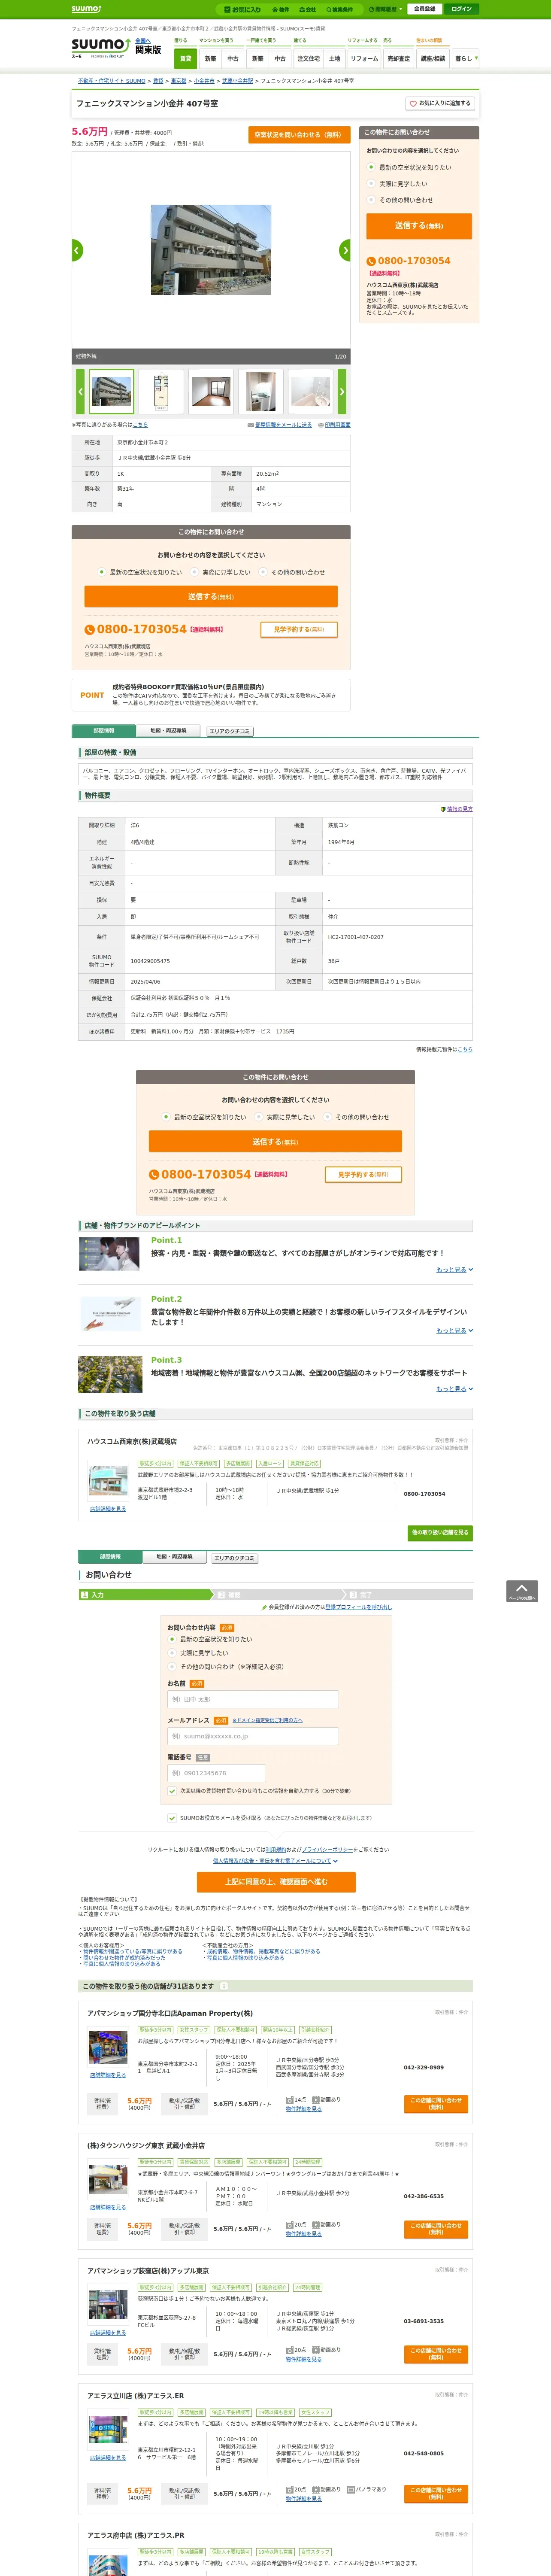Click 印刷用画面 printer icon link
The image size is (551, 2576).
point(334,425)
